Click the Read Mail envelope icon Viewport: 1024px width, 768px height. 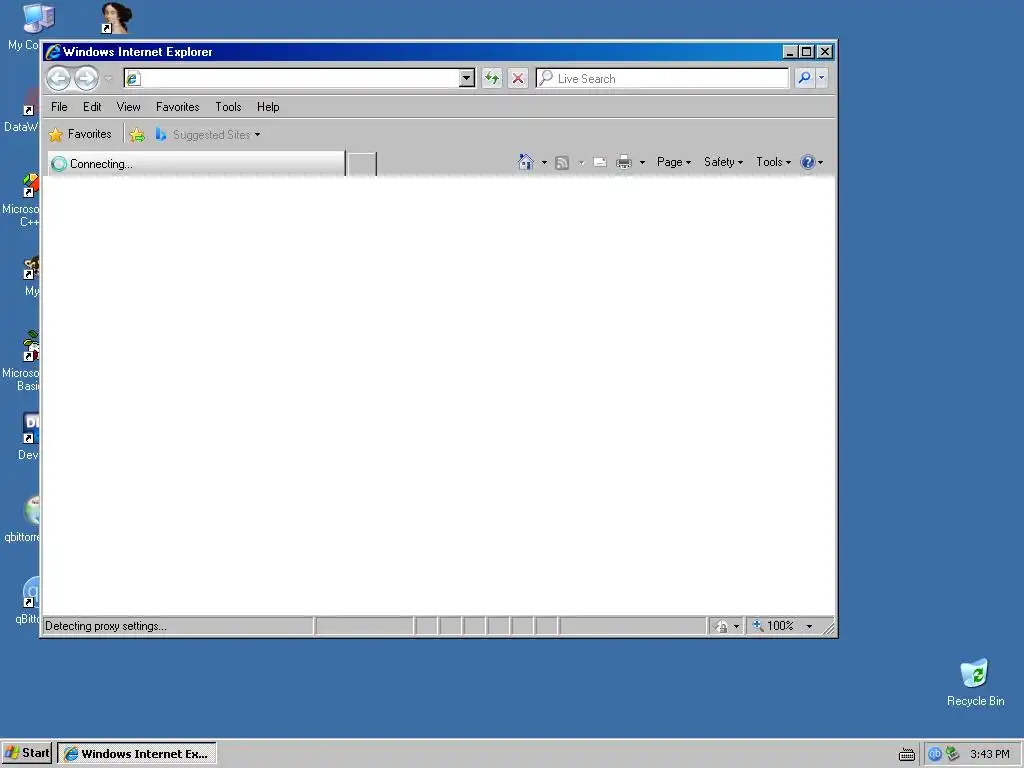pos(600,162)
